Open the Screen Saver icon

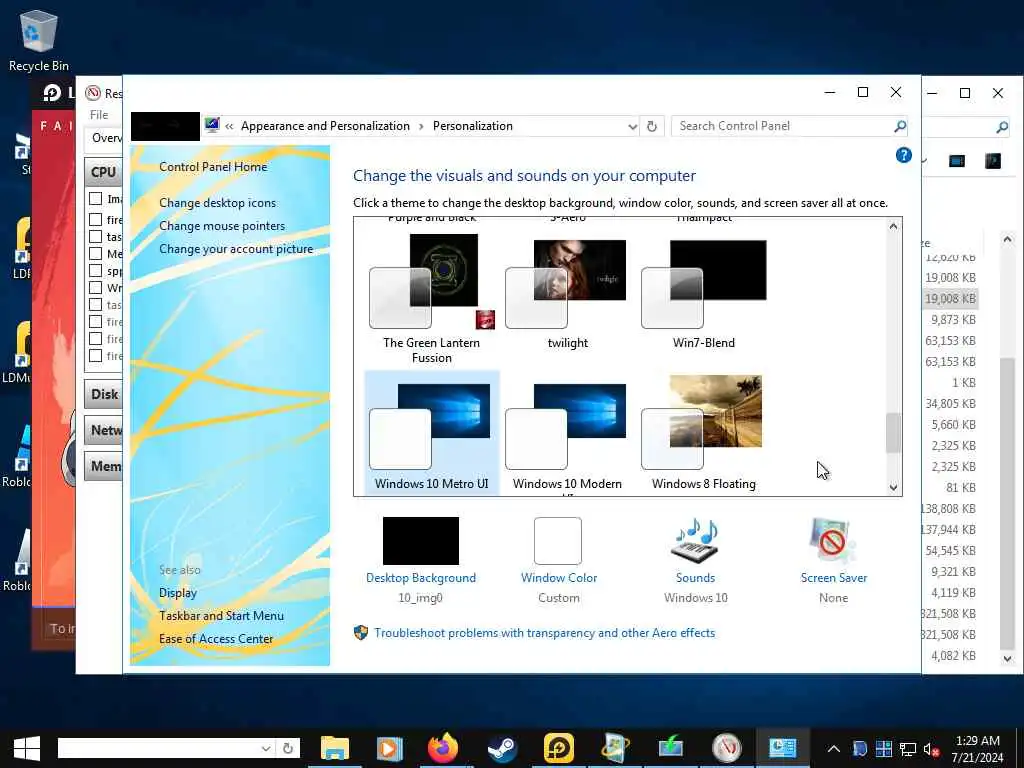833,541
